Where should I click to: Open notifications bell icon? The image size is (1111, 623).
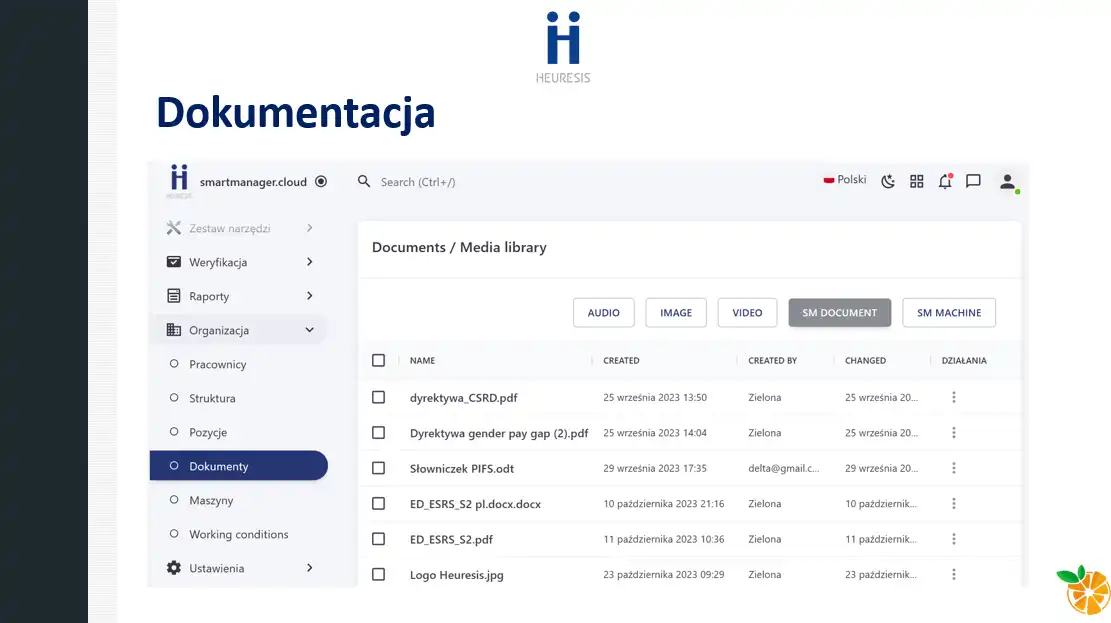pyautogui.click(x=944, y=181)
